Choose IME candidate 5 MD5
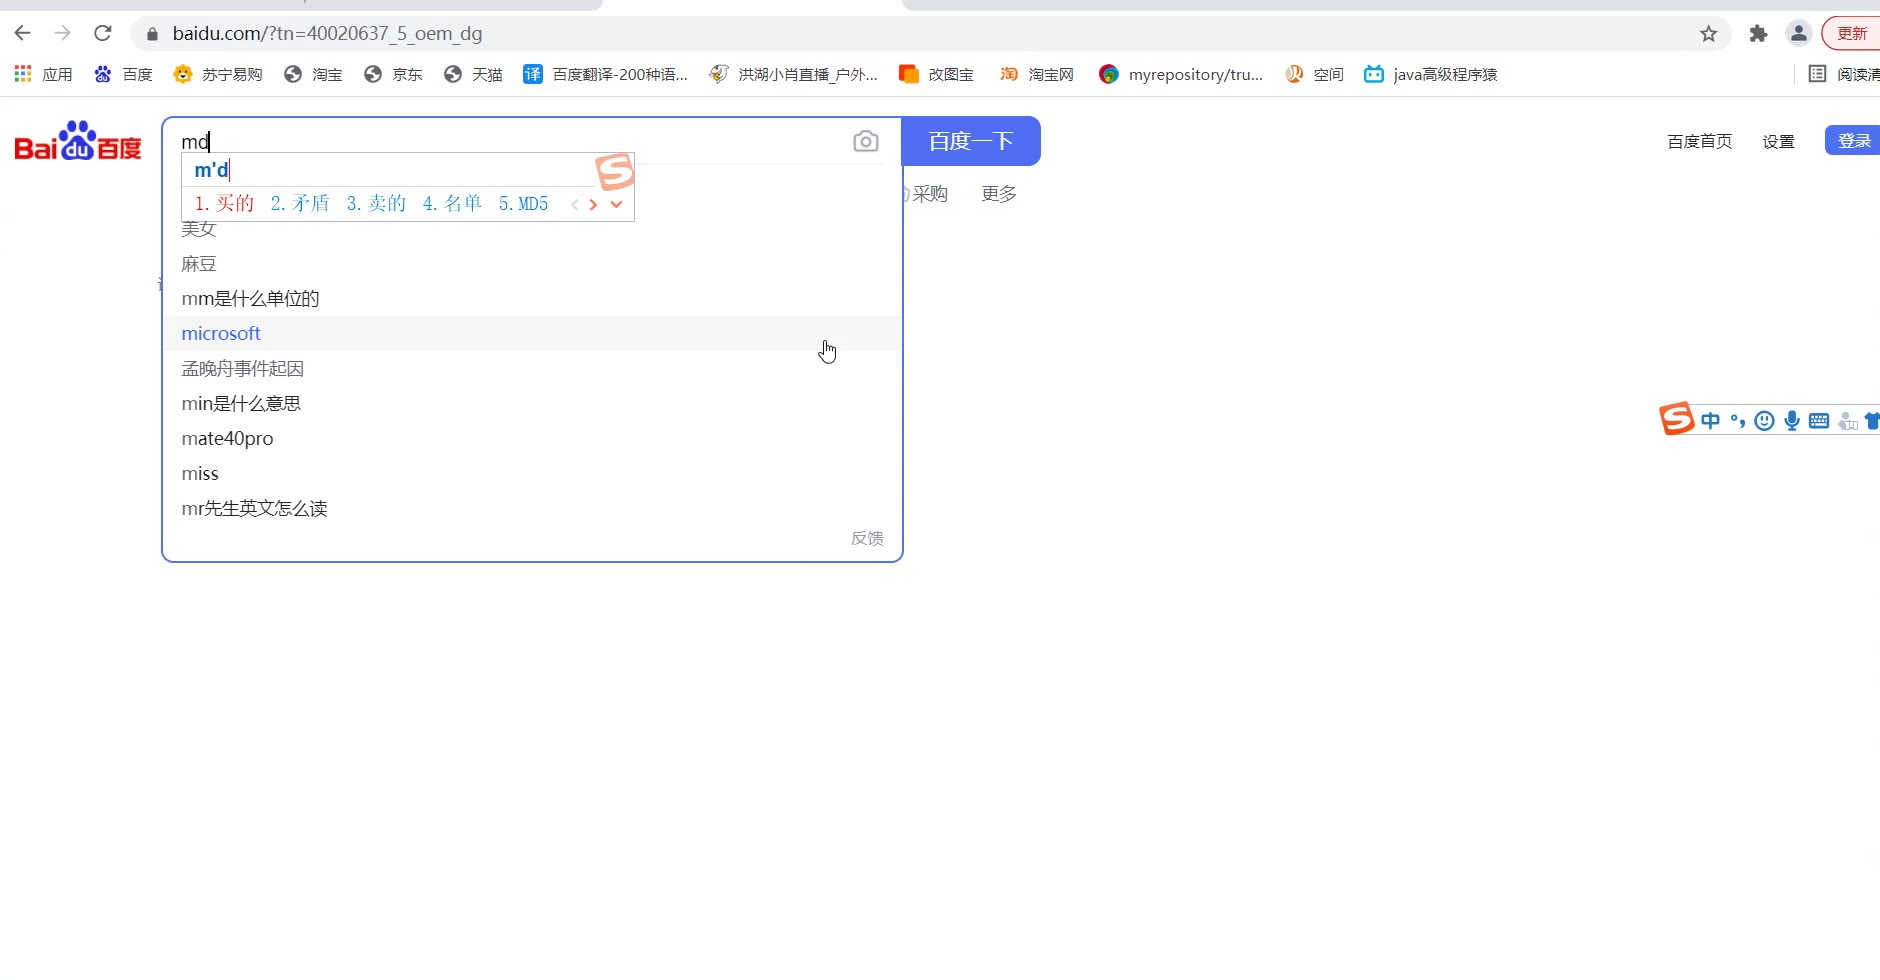Screen dimensions: 1880x980 tap(523, 203)
